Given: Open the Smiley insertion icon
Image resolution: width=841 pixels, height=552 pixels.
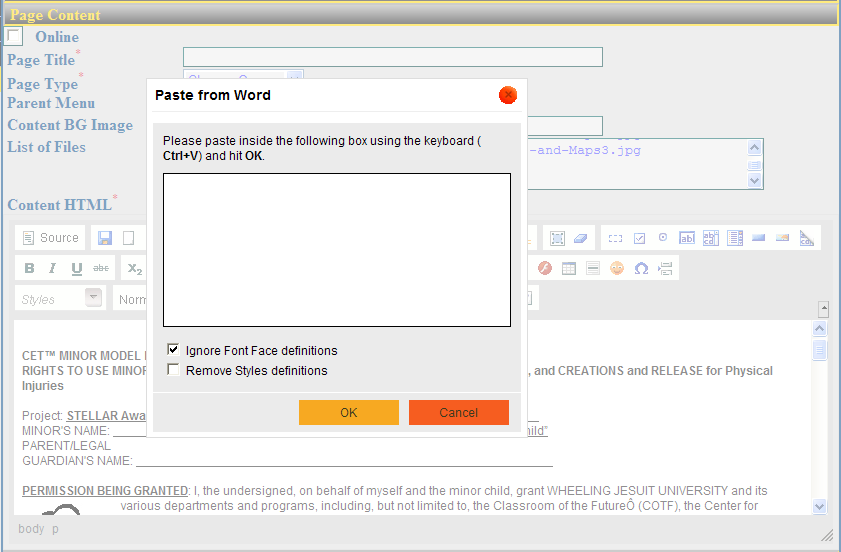Looking at the screenshot, I should pyautogui.click(x=617, y=268).
